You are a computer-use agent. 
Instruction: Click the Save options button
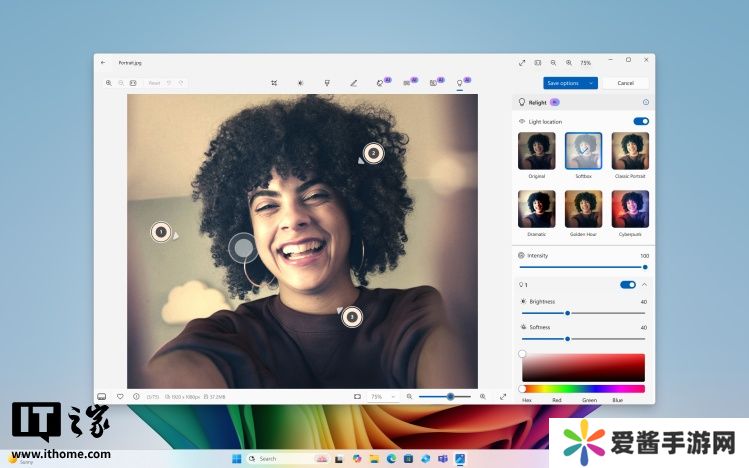point(565,83)
